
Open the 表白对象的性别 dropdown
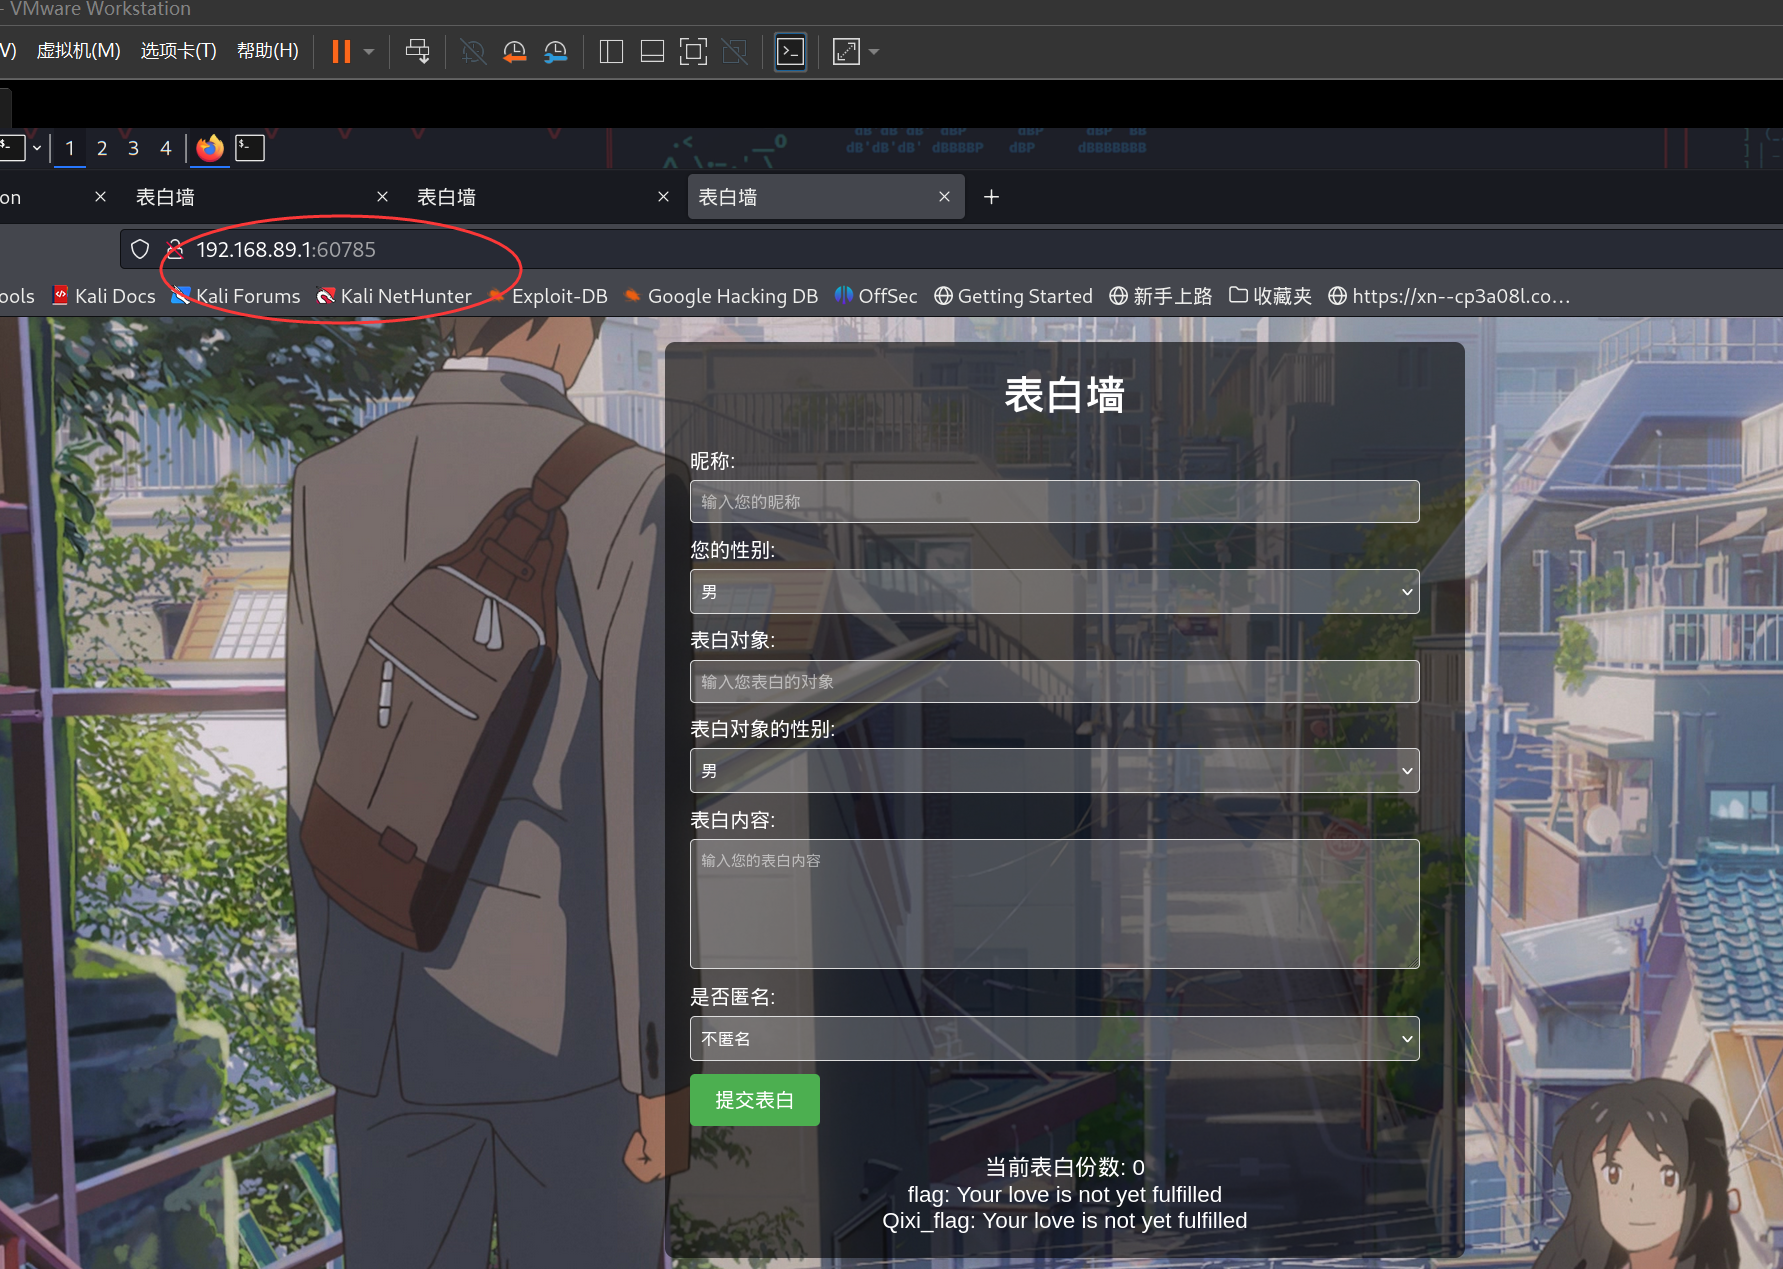click(1054, 770)
